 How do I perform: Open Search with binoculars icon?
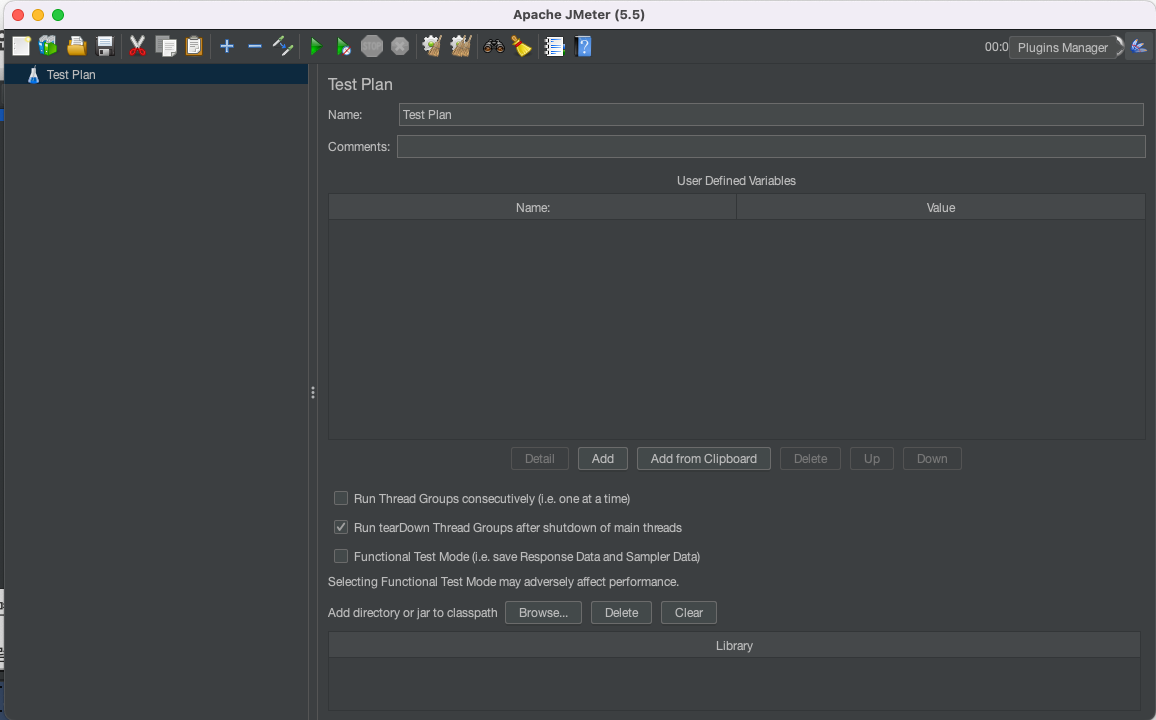tap(493, 46)
